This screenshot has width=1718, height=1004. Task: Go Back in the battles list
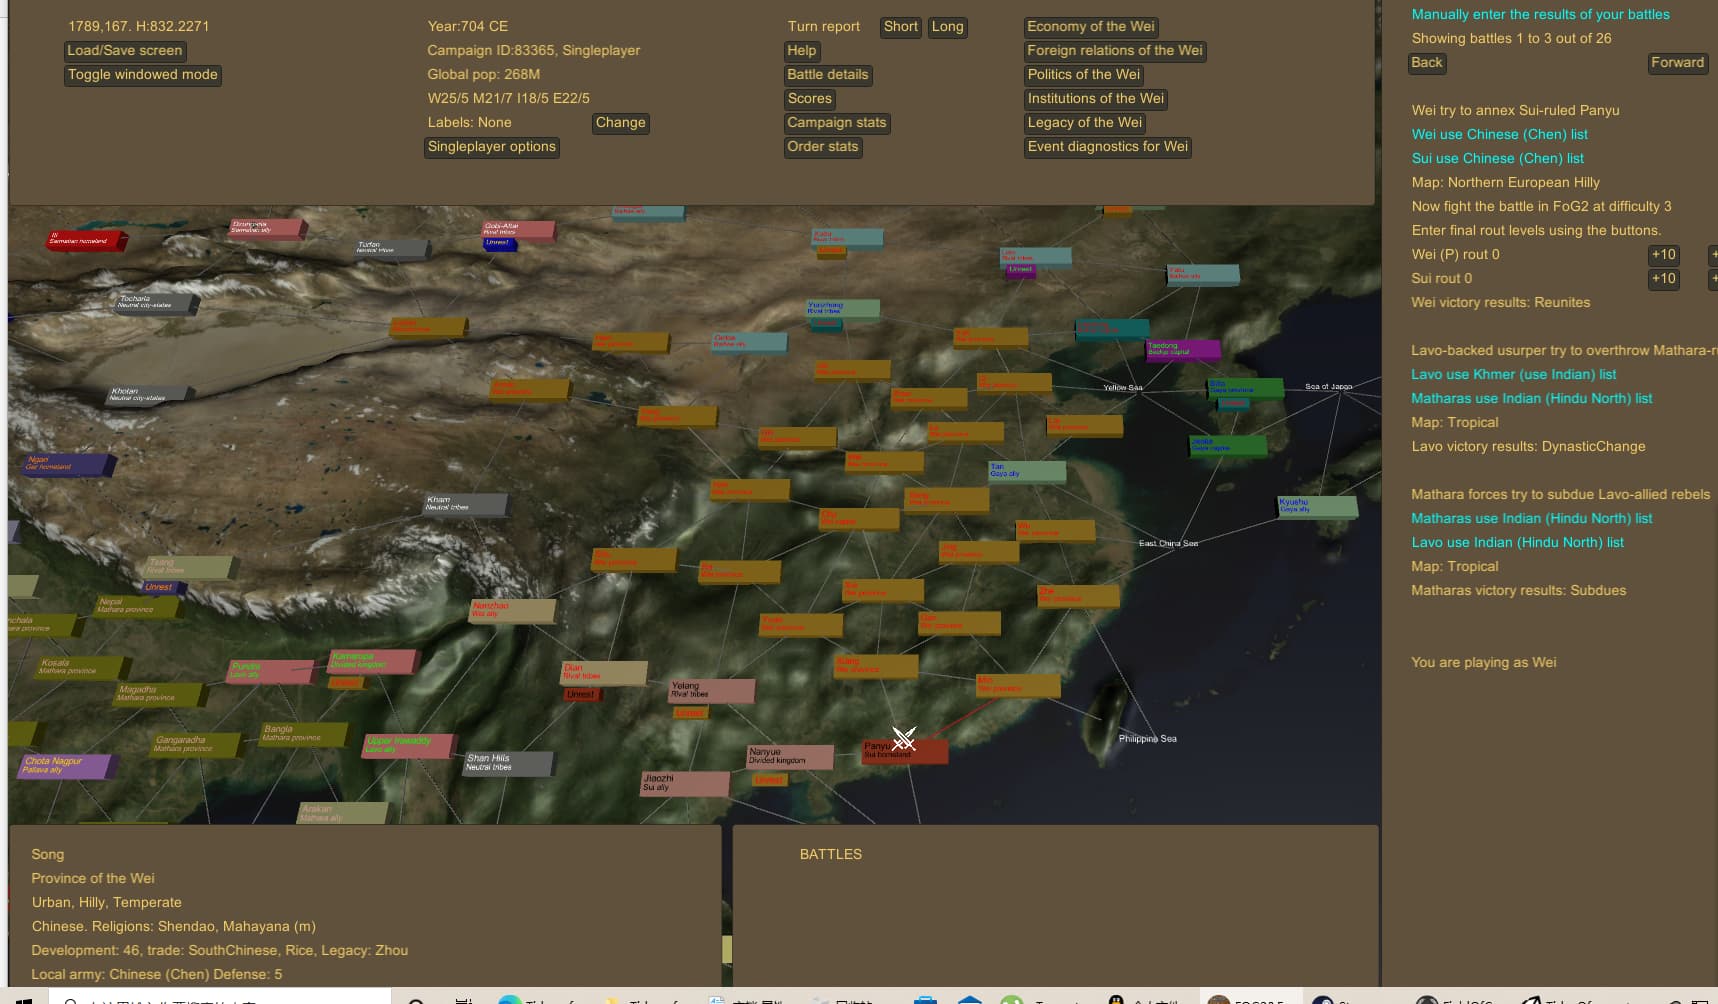click(1427, 62)
